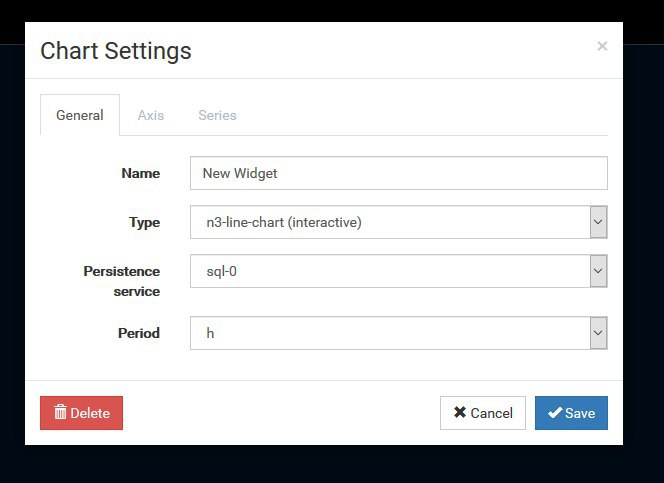Image resolution: width=664 pixels, height=483 pixels.
Task: Click the sql-0 value in the Persistence service box
Action: [221, 271]
